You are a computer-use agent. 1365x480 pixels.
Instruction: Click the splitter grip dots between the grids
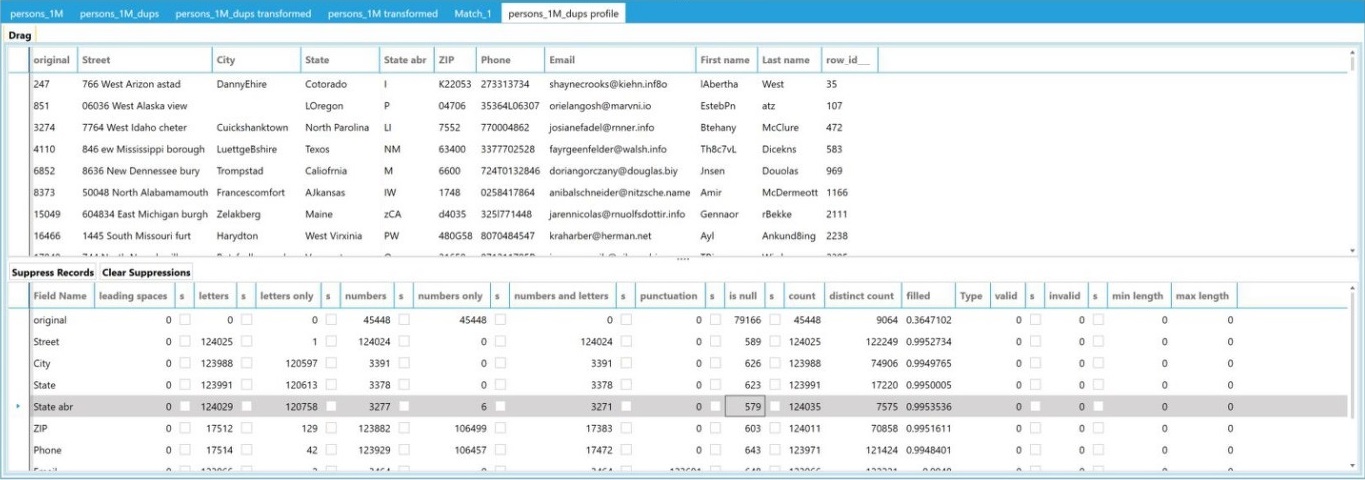683,261
